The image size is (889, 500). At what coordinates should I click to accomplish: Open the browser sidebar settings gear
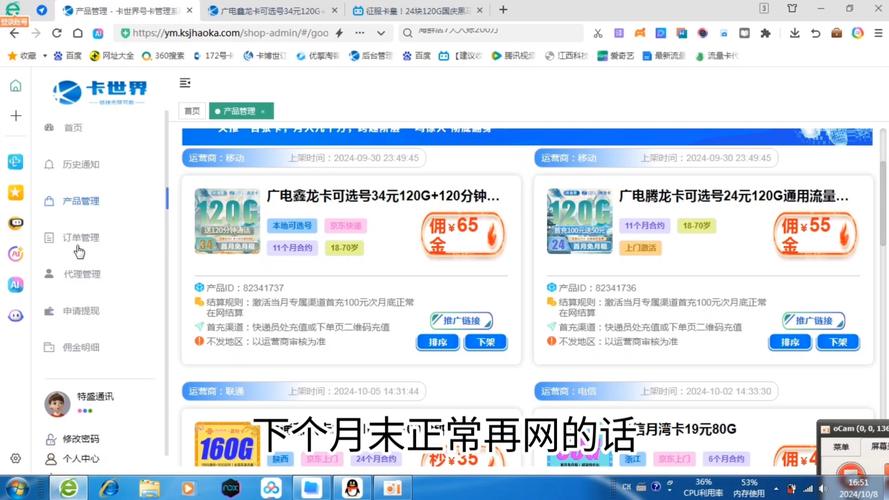(x=15, y=458)
